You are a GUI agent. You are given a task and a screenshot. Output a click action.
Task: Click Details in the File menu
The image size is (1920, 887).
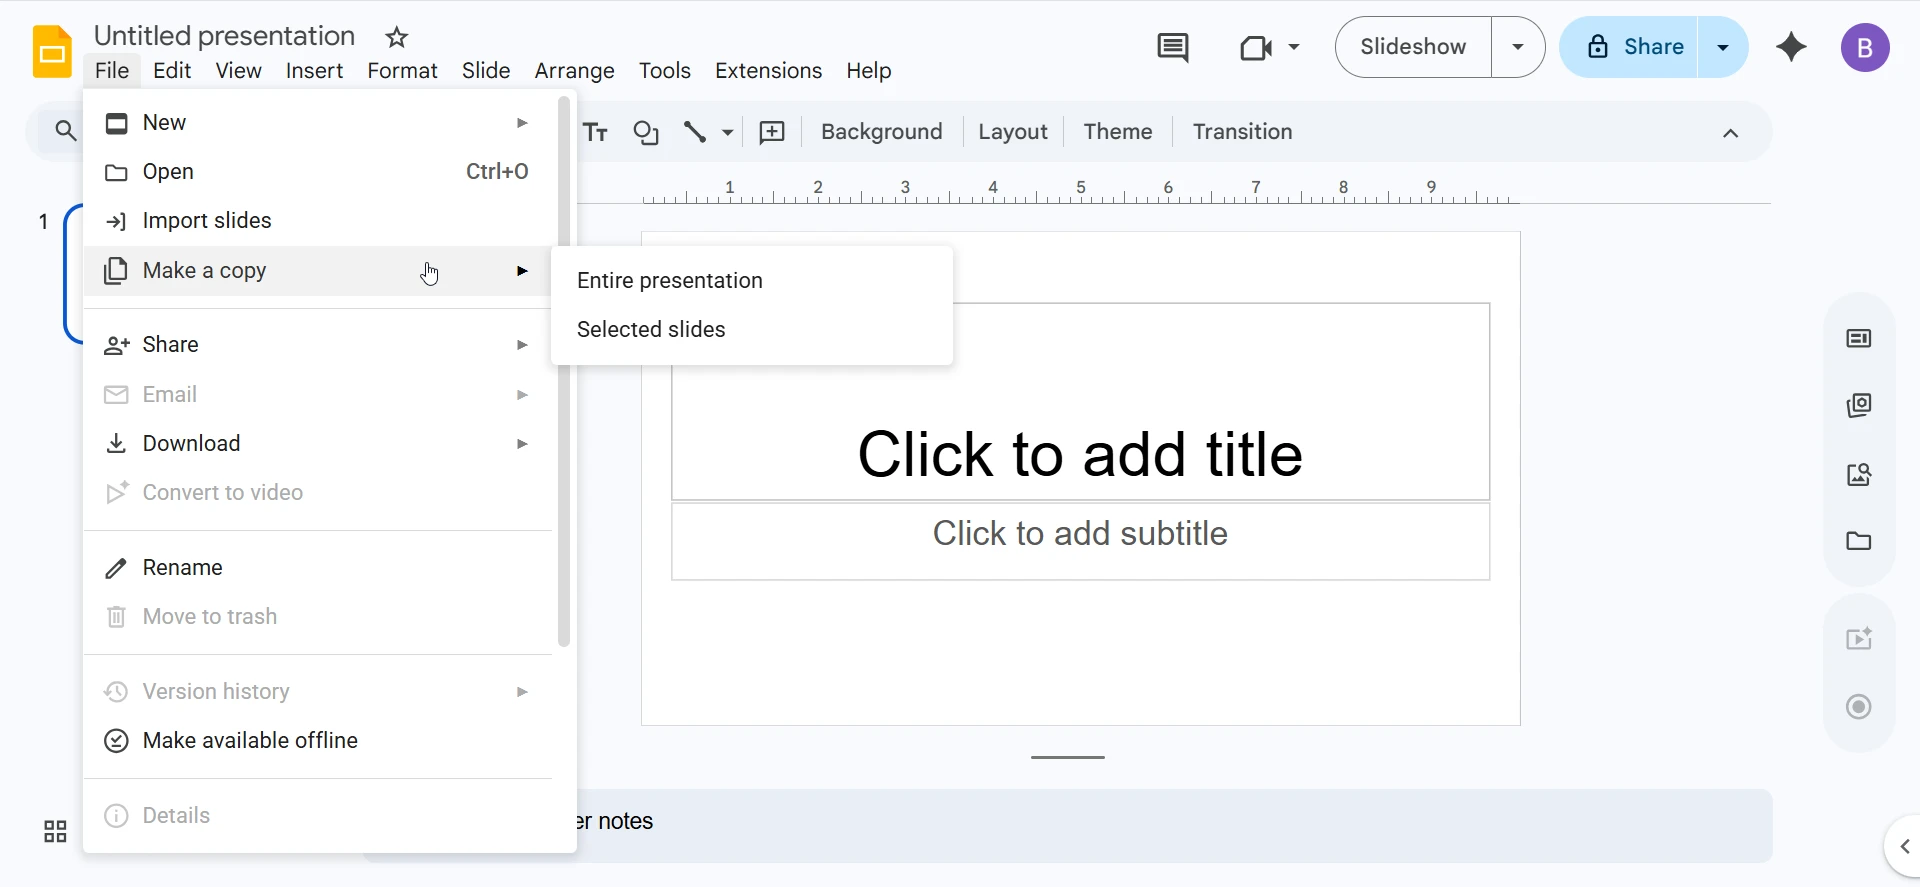point(318,816)
